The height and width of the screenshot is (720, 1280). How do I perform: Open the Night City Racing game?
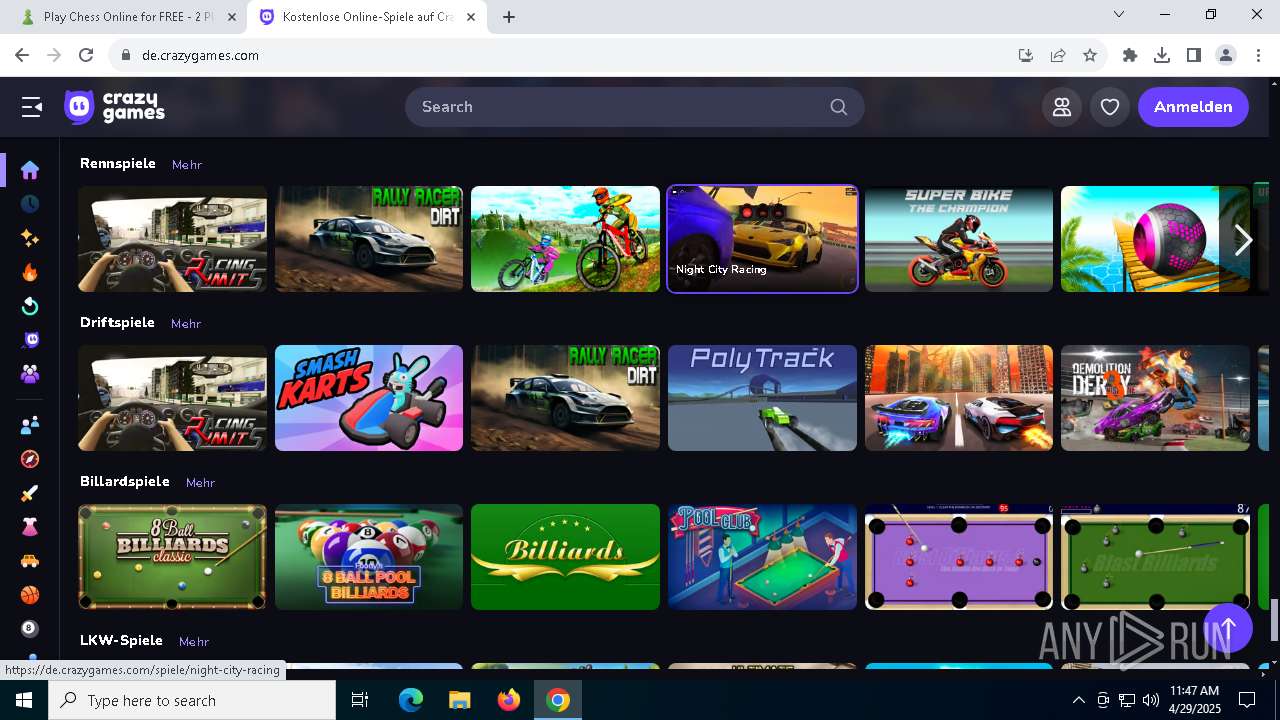point(762,239)
